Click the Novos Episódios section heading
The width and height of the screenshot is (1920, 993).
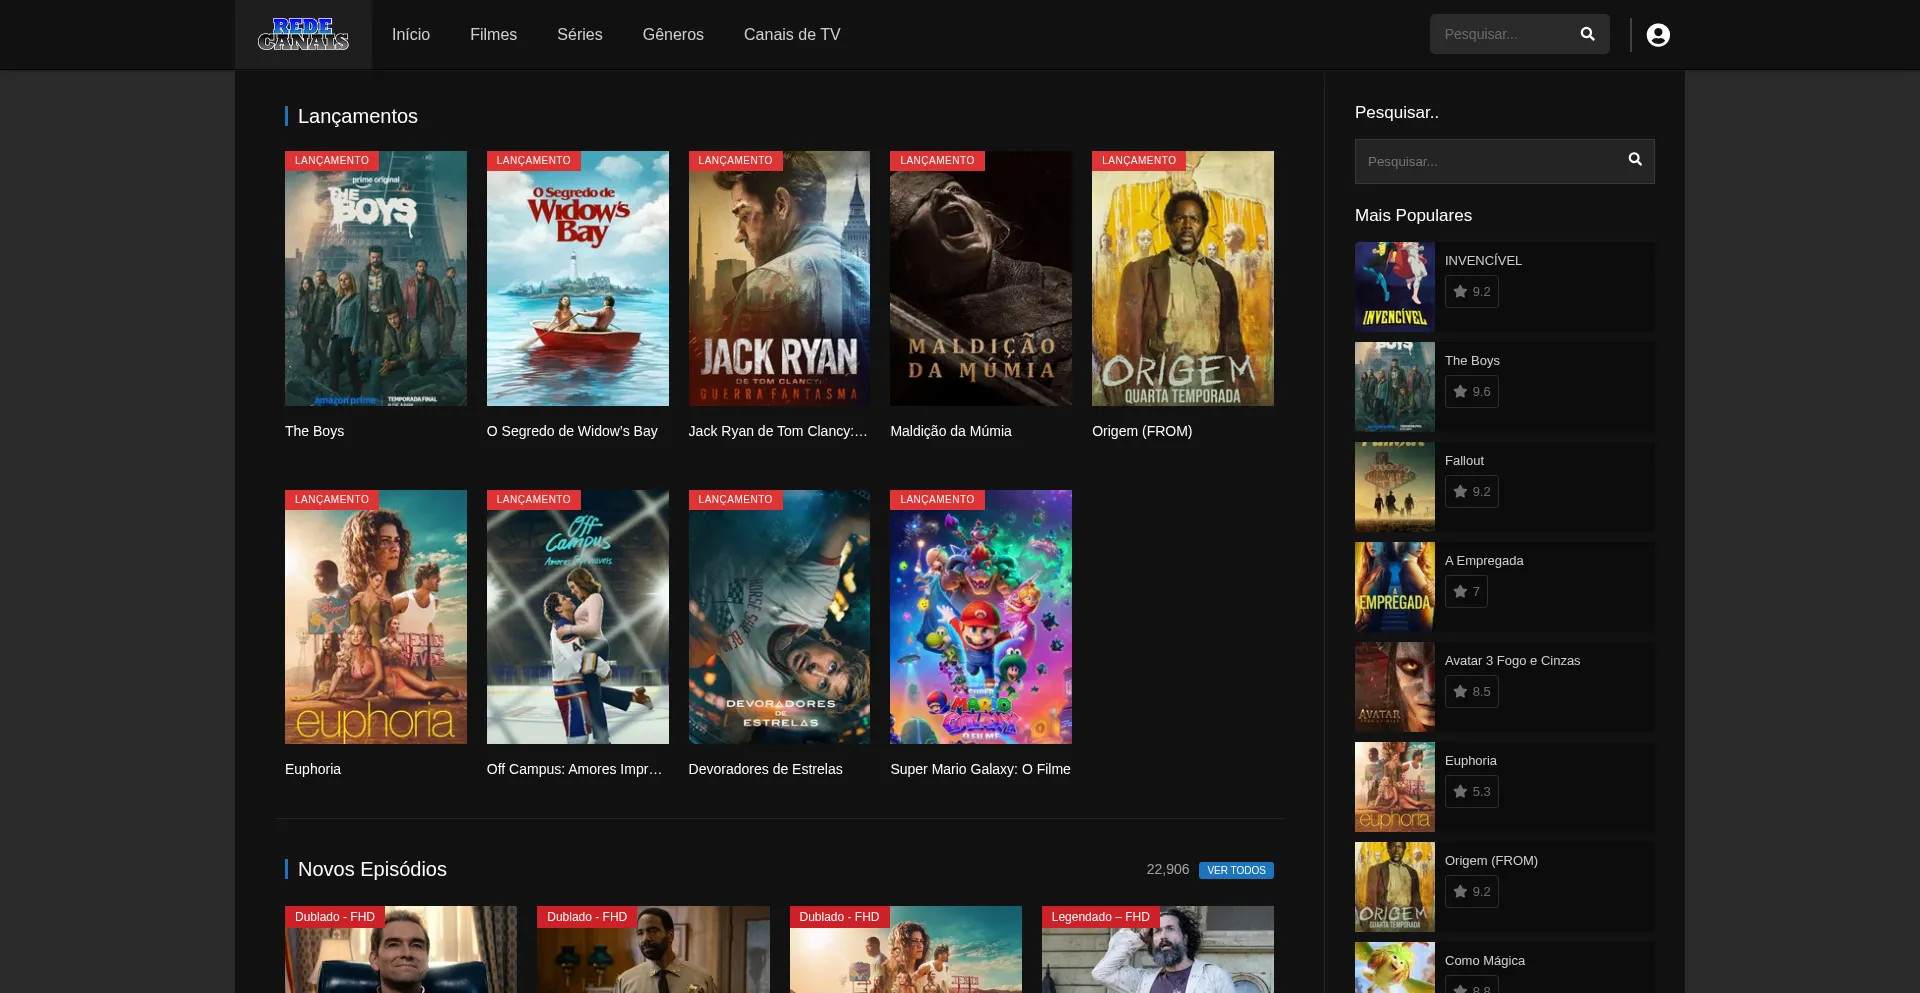[x=372, y=869]
